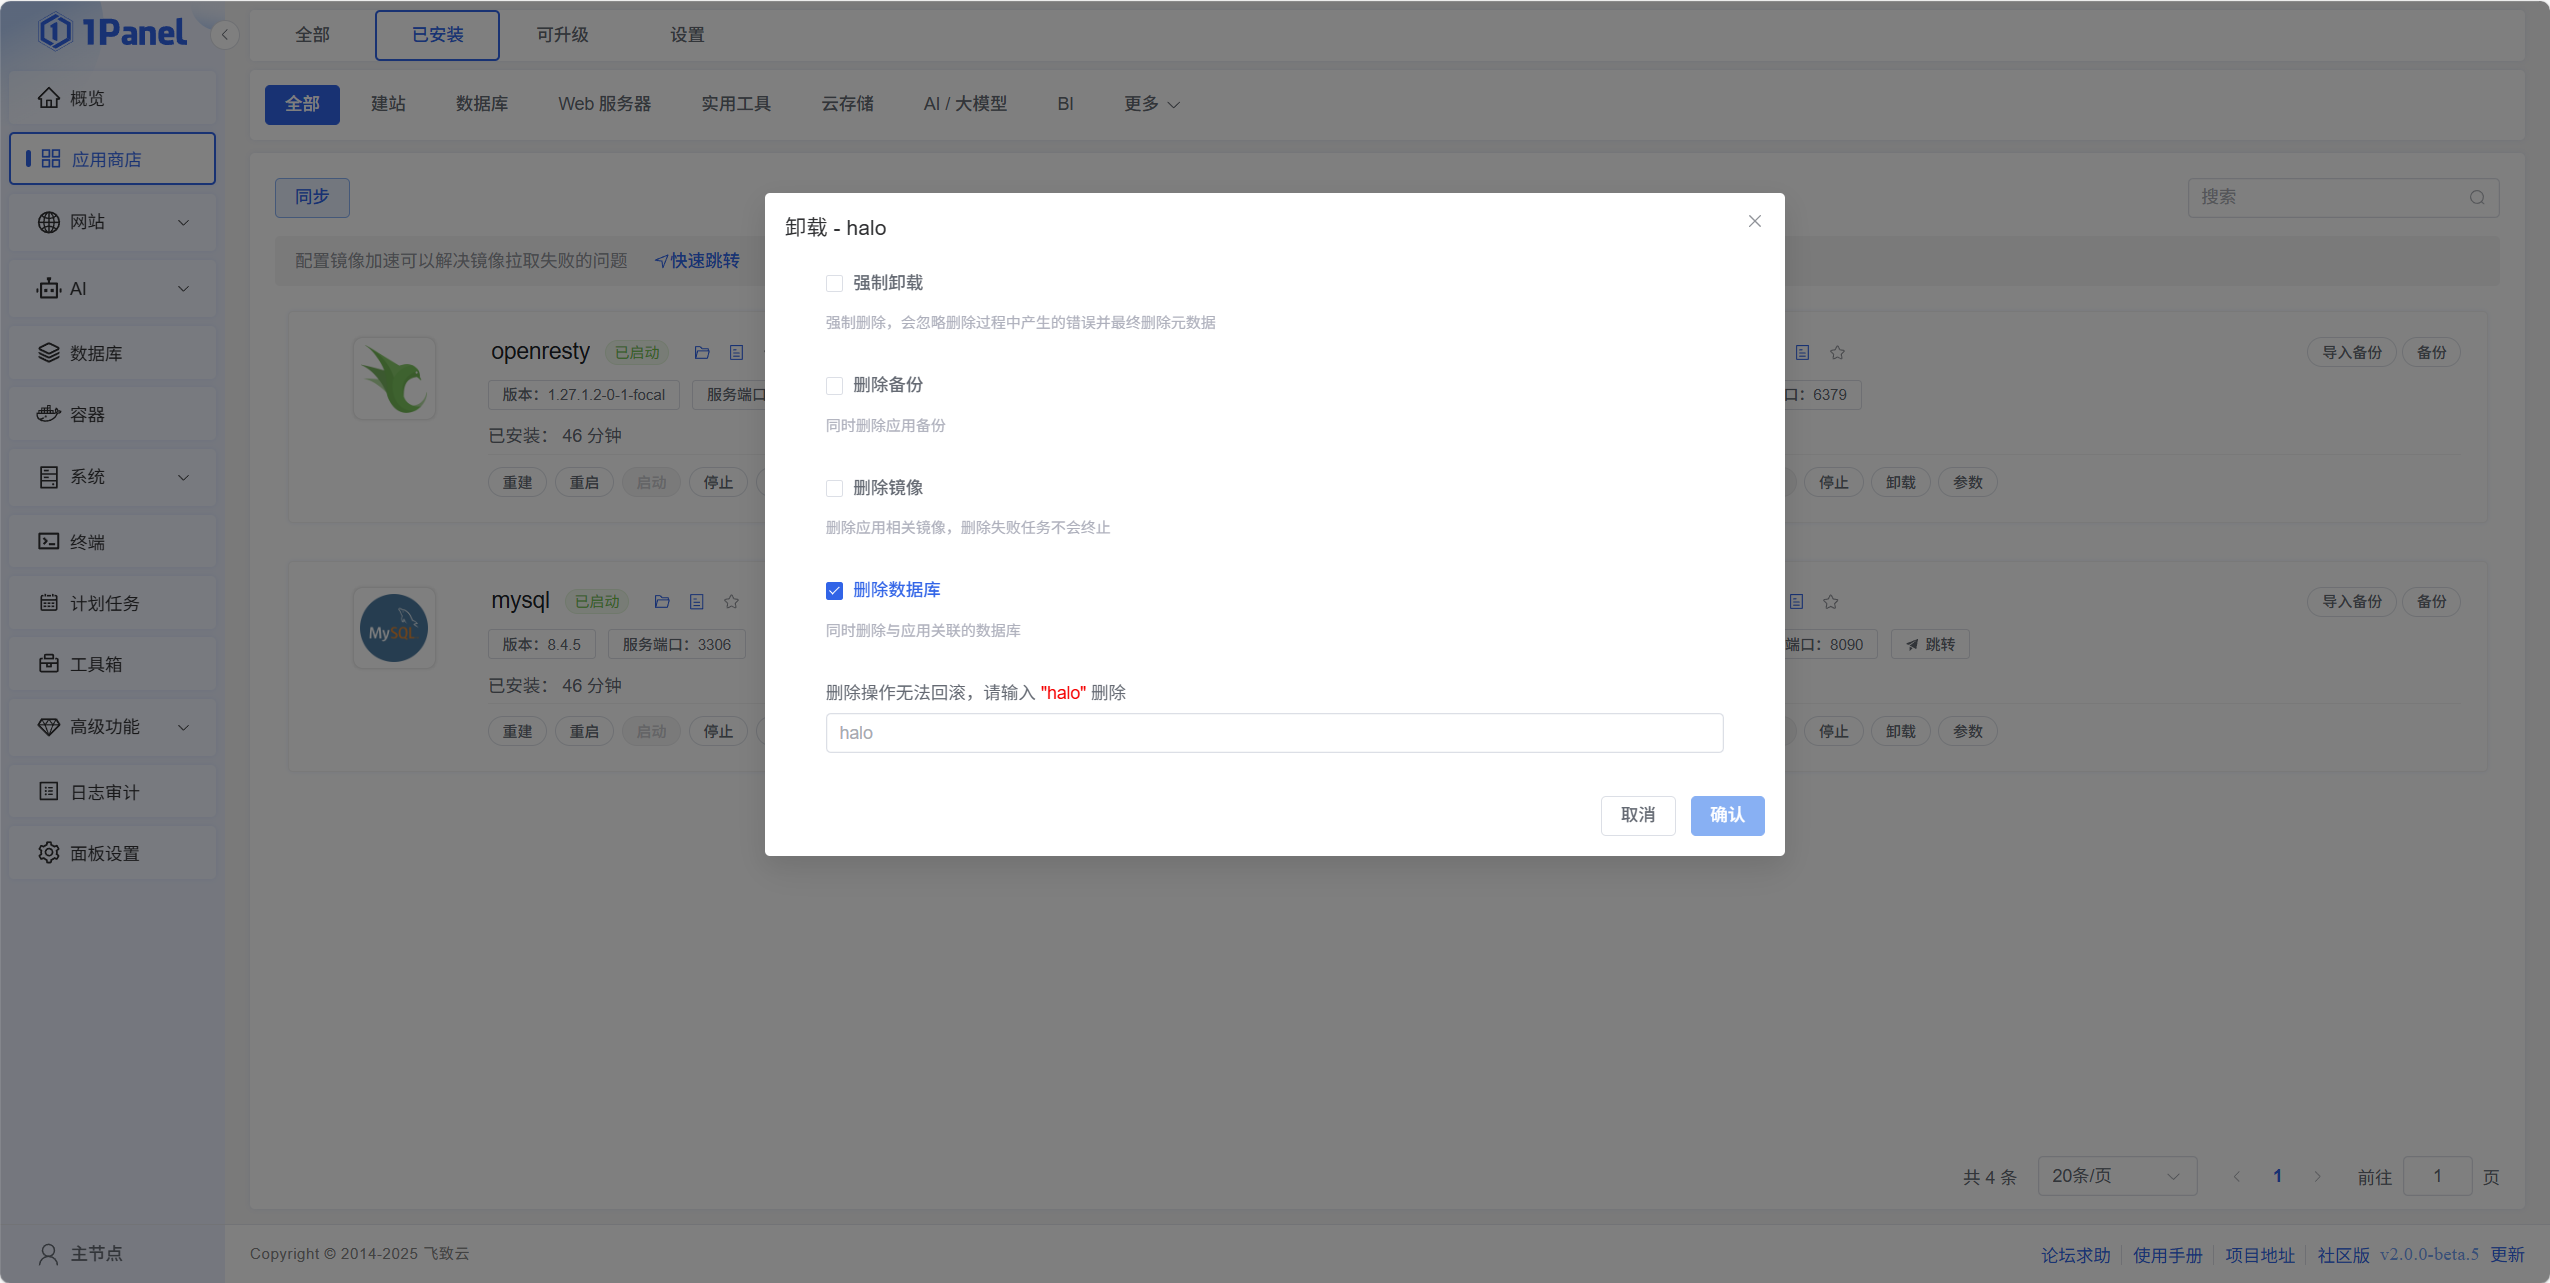The height and width of the screenshot is (1283, 2550).
Task: Open folder icon for mysql app
Action: 662,602
